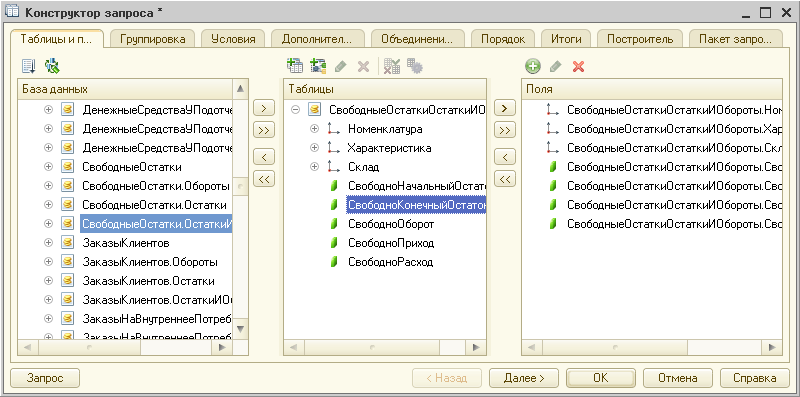This screenshot has width=800, height=397.
Task: Expand the Склад field in Таблицы
Action: coord(314,166)
